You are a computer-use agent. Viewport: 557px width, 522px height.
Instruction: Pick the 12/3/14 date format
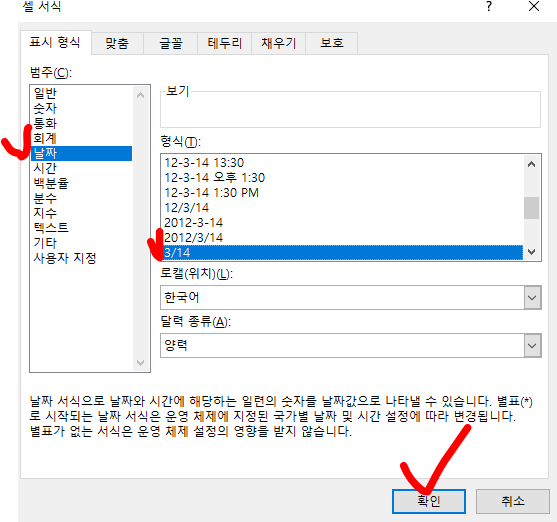[x=343, y=208]
